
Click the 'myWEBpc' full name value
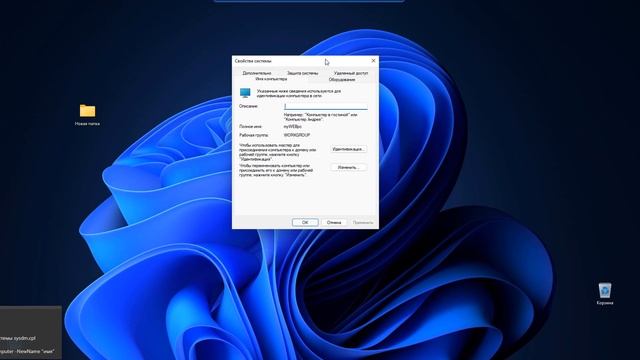(x=293, y=127)
